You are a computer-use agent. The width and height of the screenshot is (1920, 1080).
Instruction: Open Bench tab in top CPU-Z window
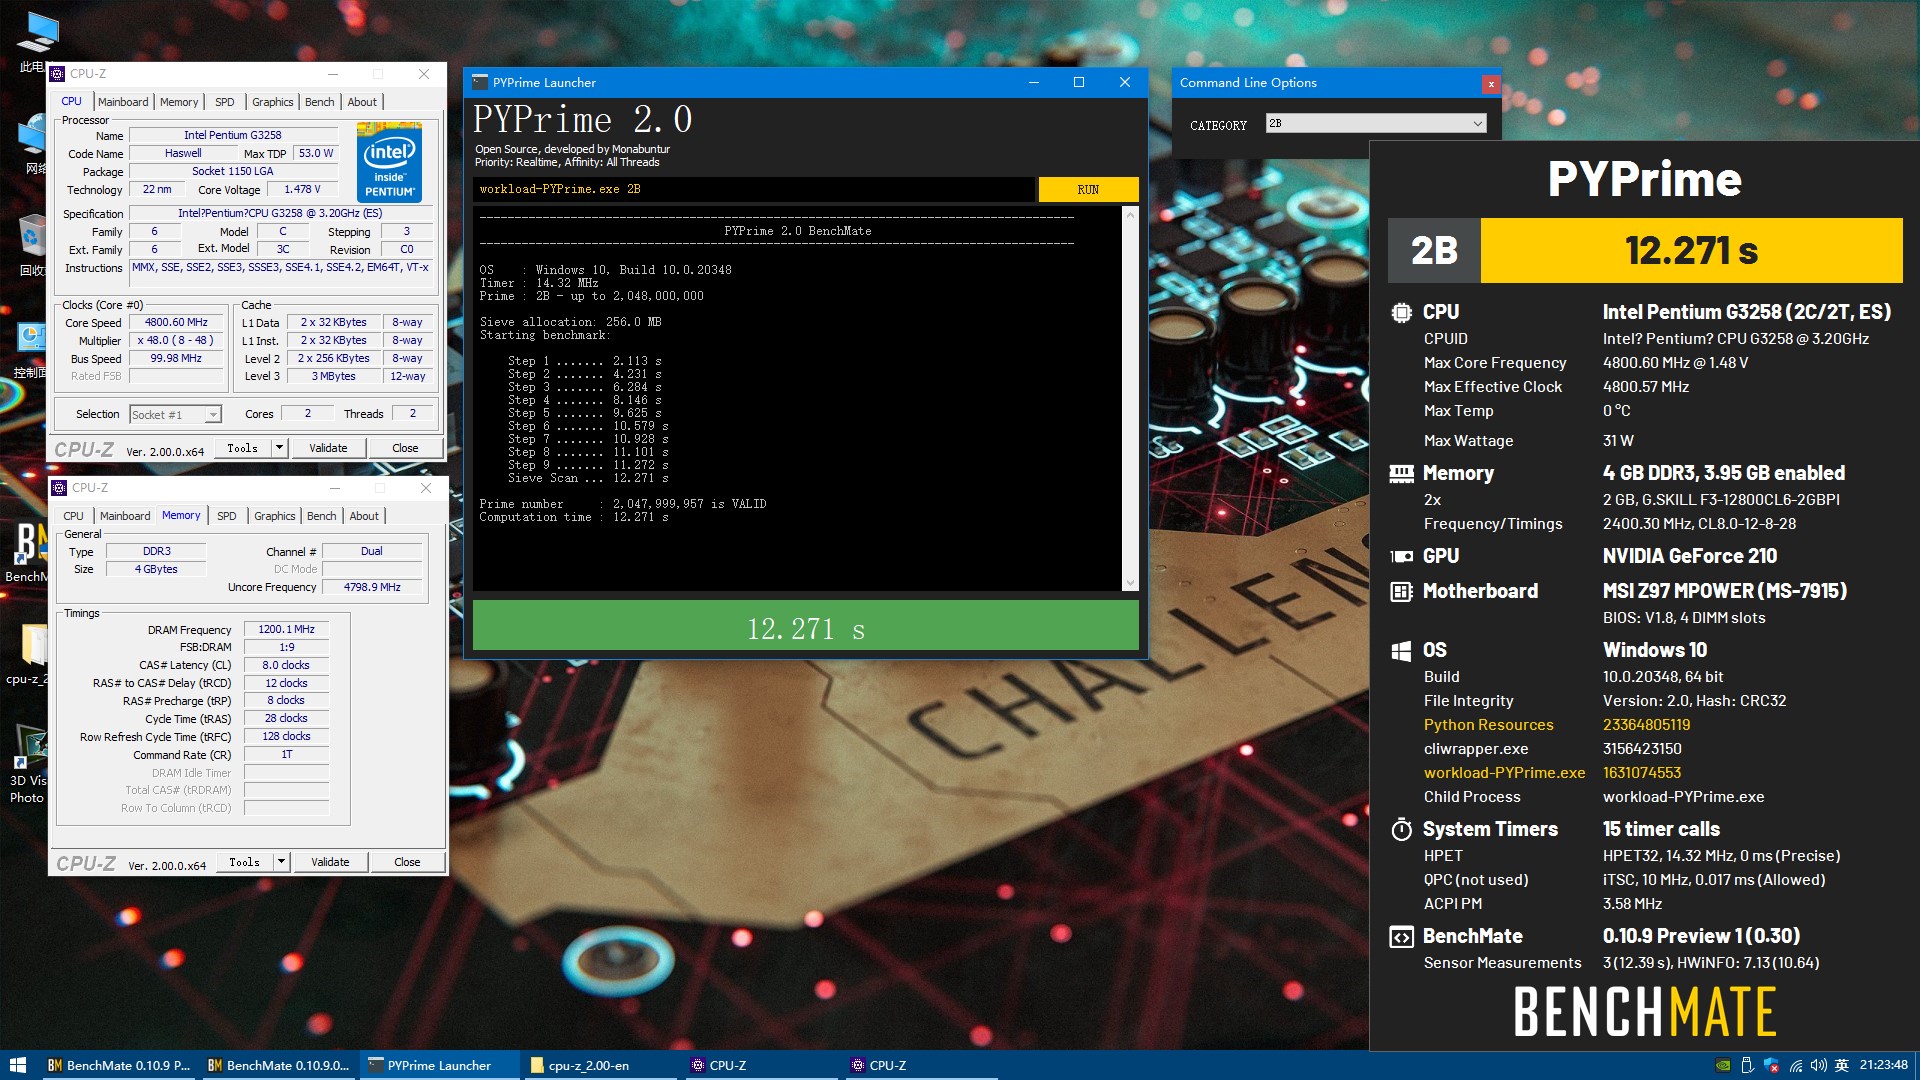[x=320, y=102]
